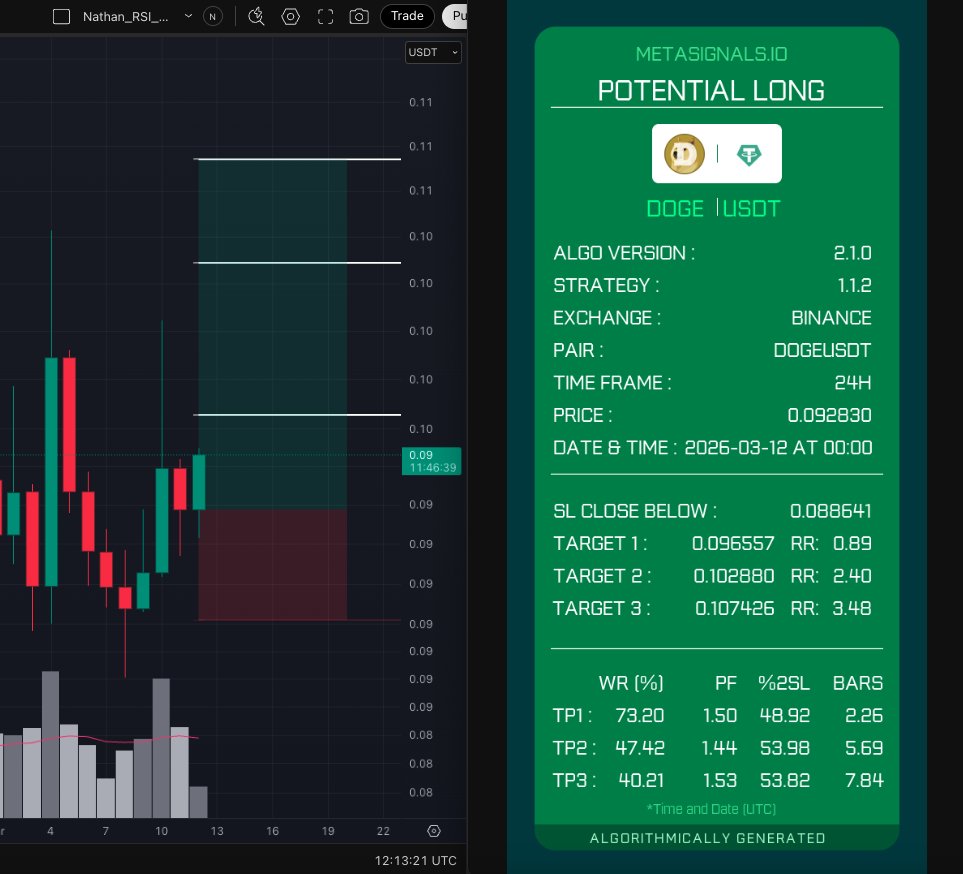Click the Nathan_RSI_... layout name
The height and width of the screenshot is (874, 963).
(125, 17)
